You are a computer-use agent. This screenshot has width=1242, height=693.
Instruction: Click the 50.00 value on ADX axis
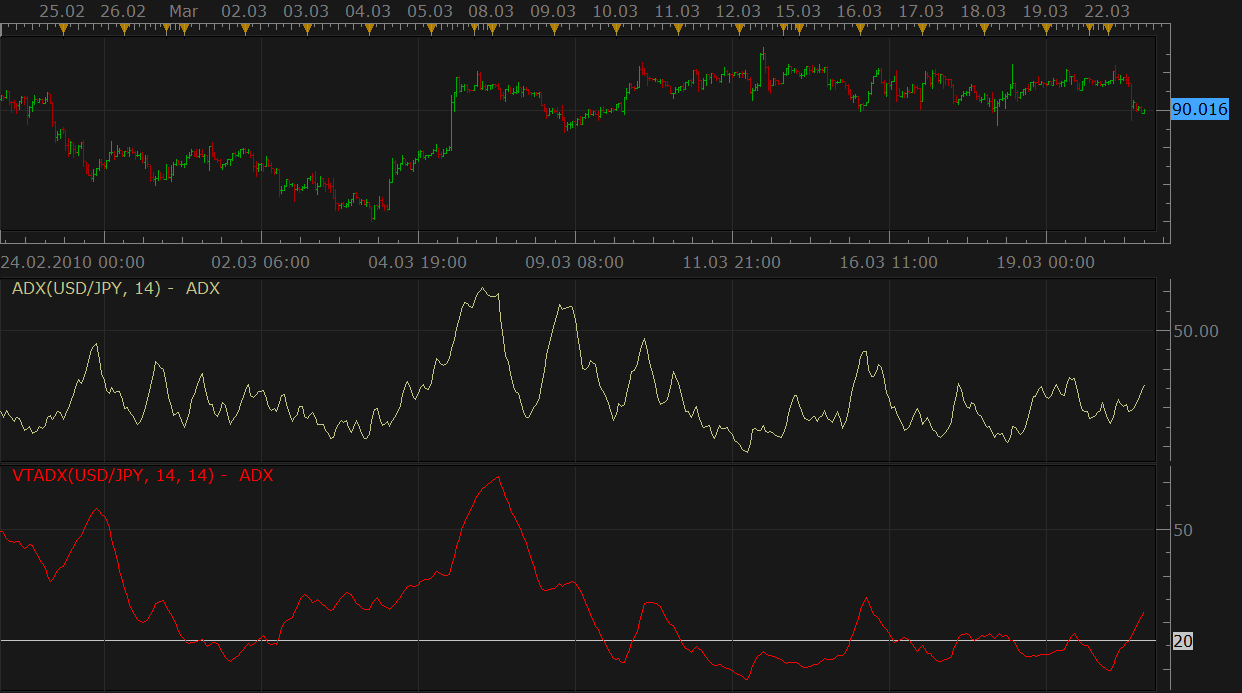coord(1195,331)
